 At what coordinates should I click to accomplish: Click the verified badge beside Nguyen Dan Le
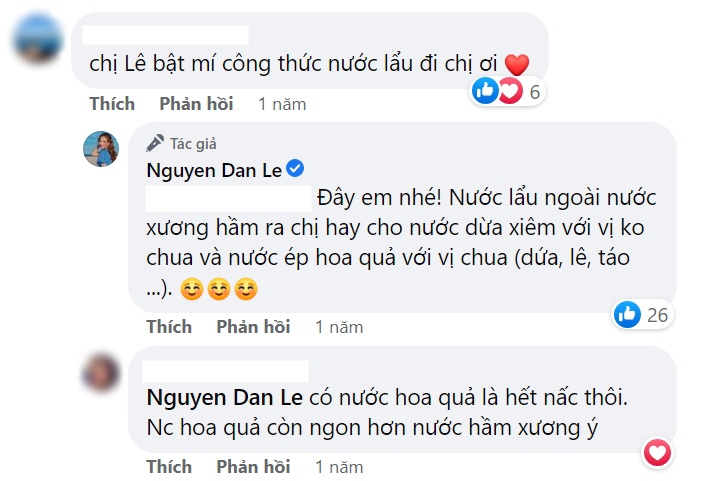click(295, 168)
